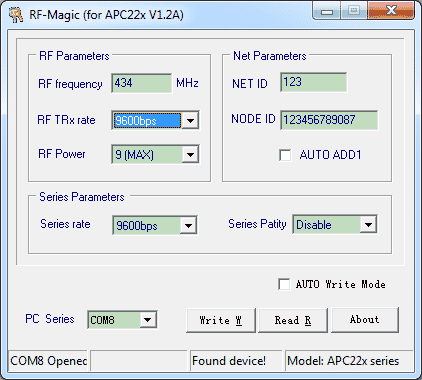Click the NODE ID input field
Image resolution: width=422 pixels, height=380 pixels.
tap(329, 120)
